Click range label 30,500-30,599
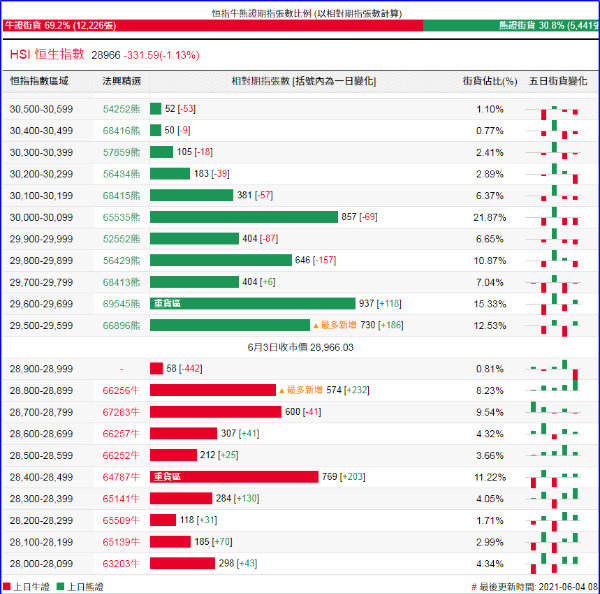The width and height of the screenshot is (600, 594). click(41, 109)
